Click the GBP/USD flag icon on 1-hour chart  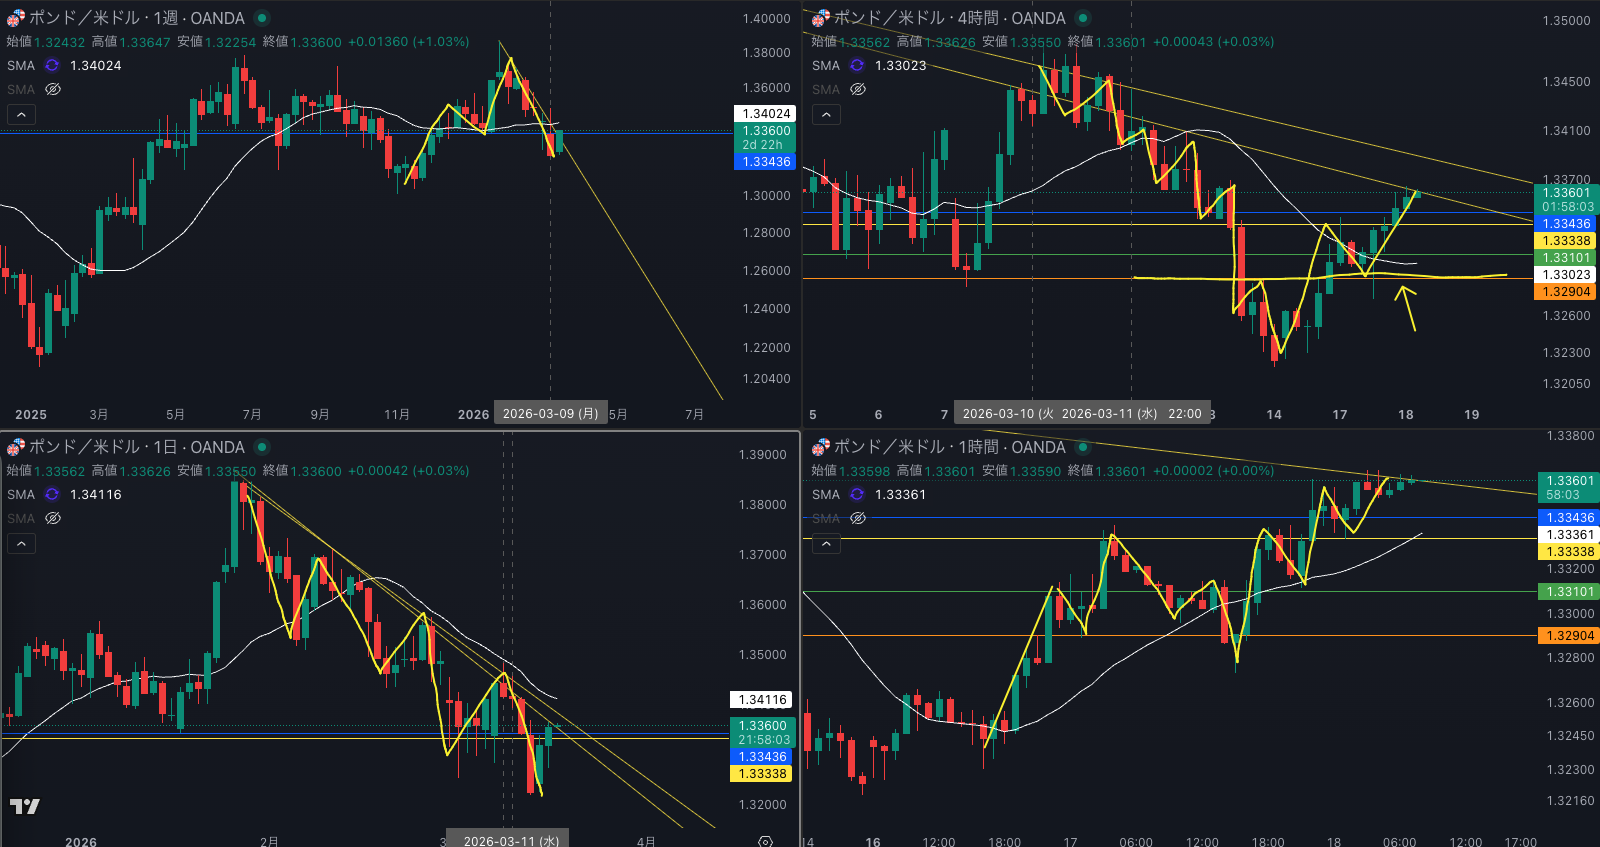point(821,447)
